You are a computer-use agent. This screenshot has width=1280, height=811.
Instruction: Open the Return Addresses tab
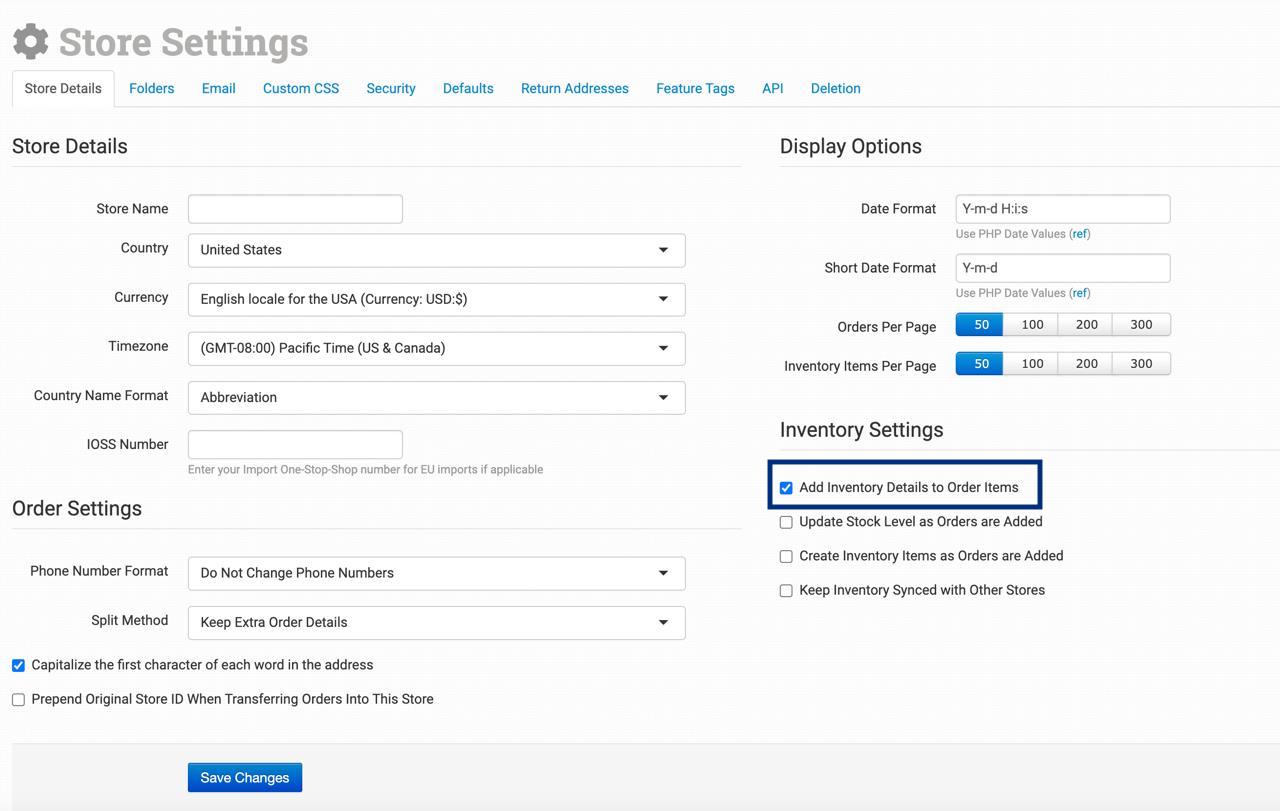(574, 88)
